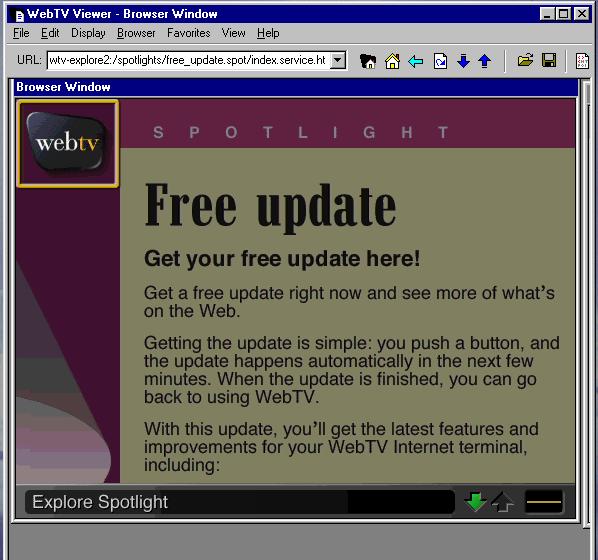Click the black cloud home icon
The width and height of the screenshot is (598, 560).
point(368,61)
